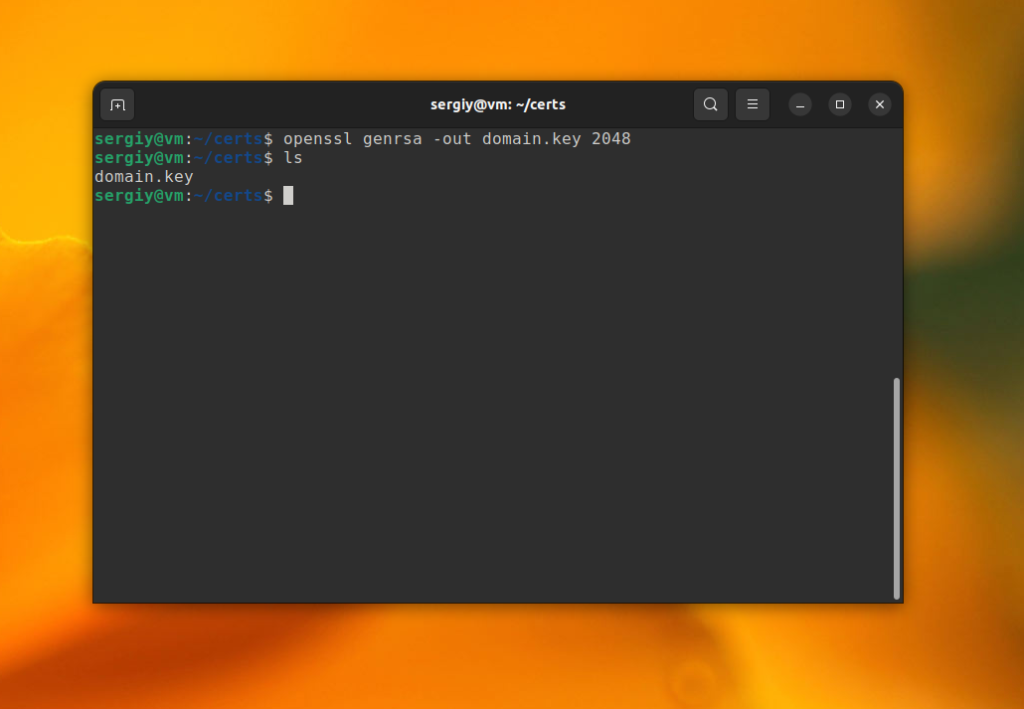Click the "-out" flag in first command
Viewport: 1024px width, 709px height.
pyautogui.click(x=452, y=139)
